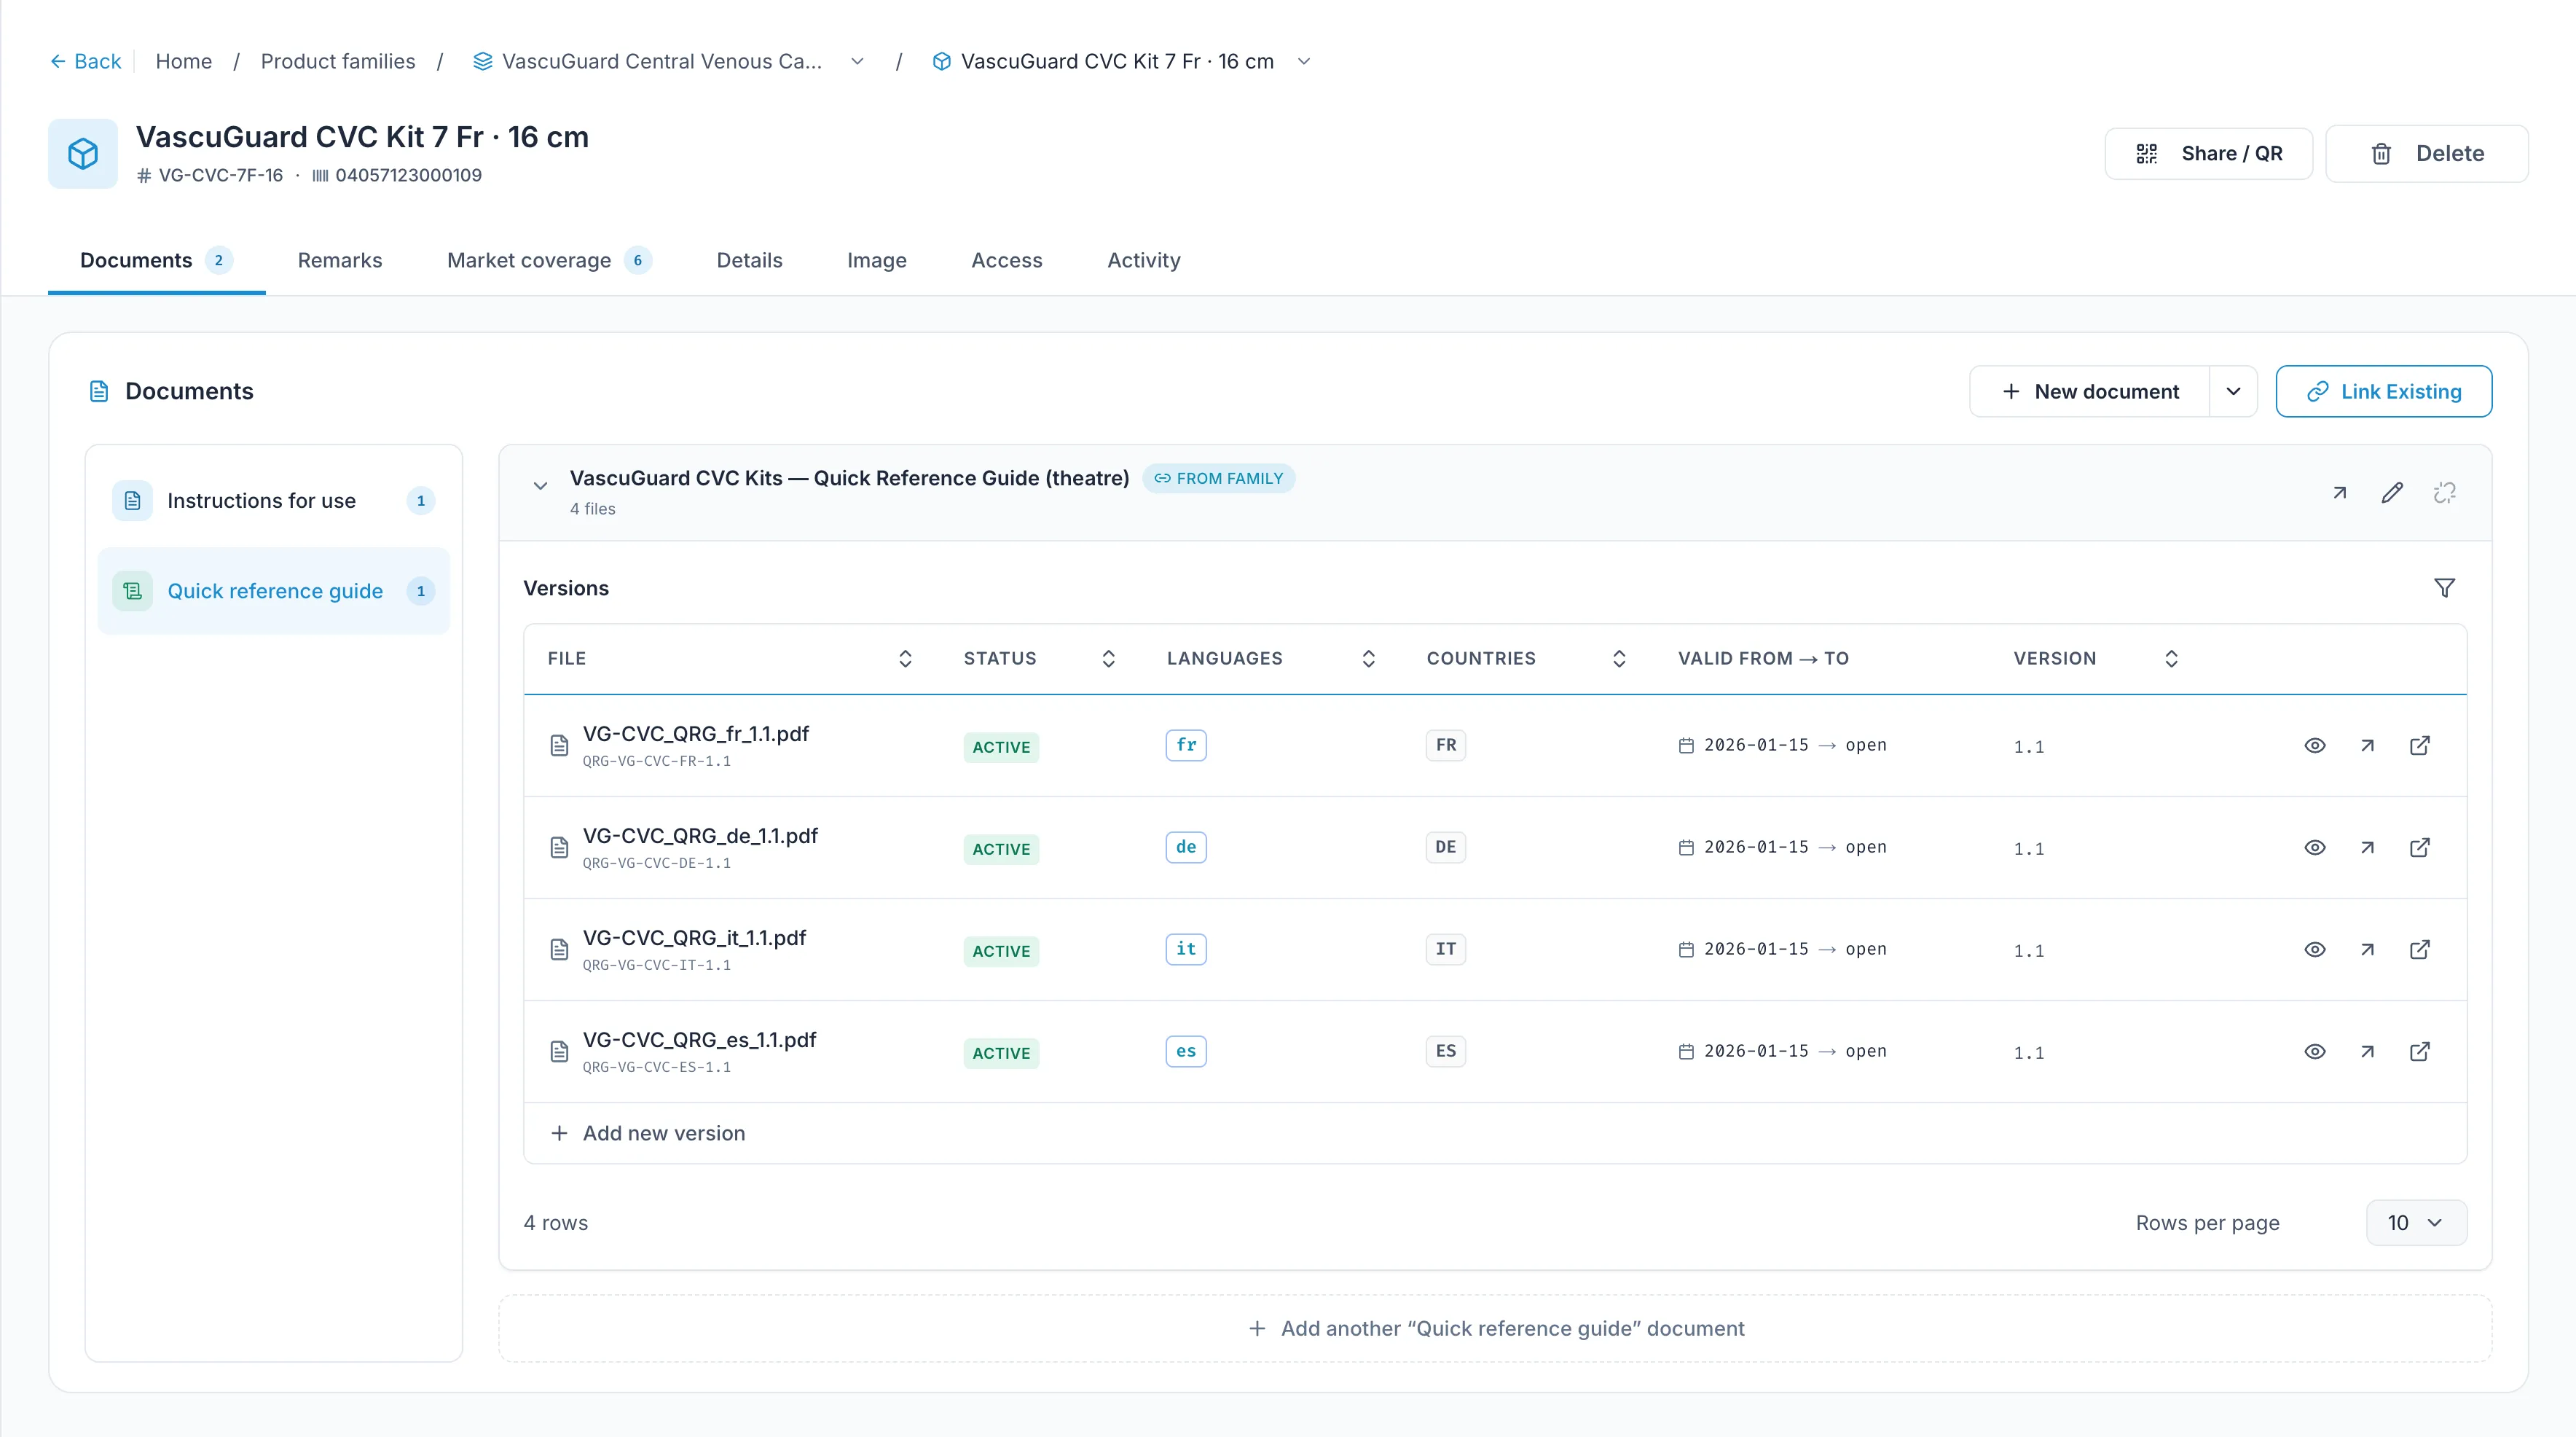Click the fr language tag
This screenshot has width=2576, height=1437.
(x=1186, y=746)
